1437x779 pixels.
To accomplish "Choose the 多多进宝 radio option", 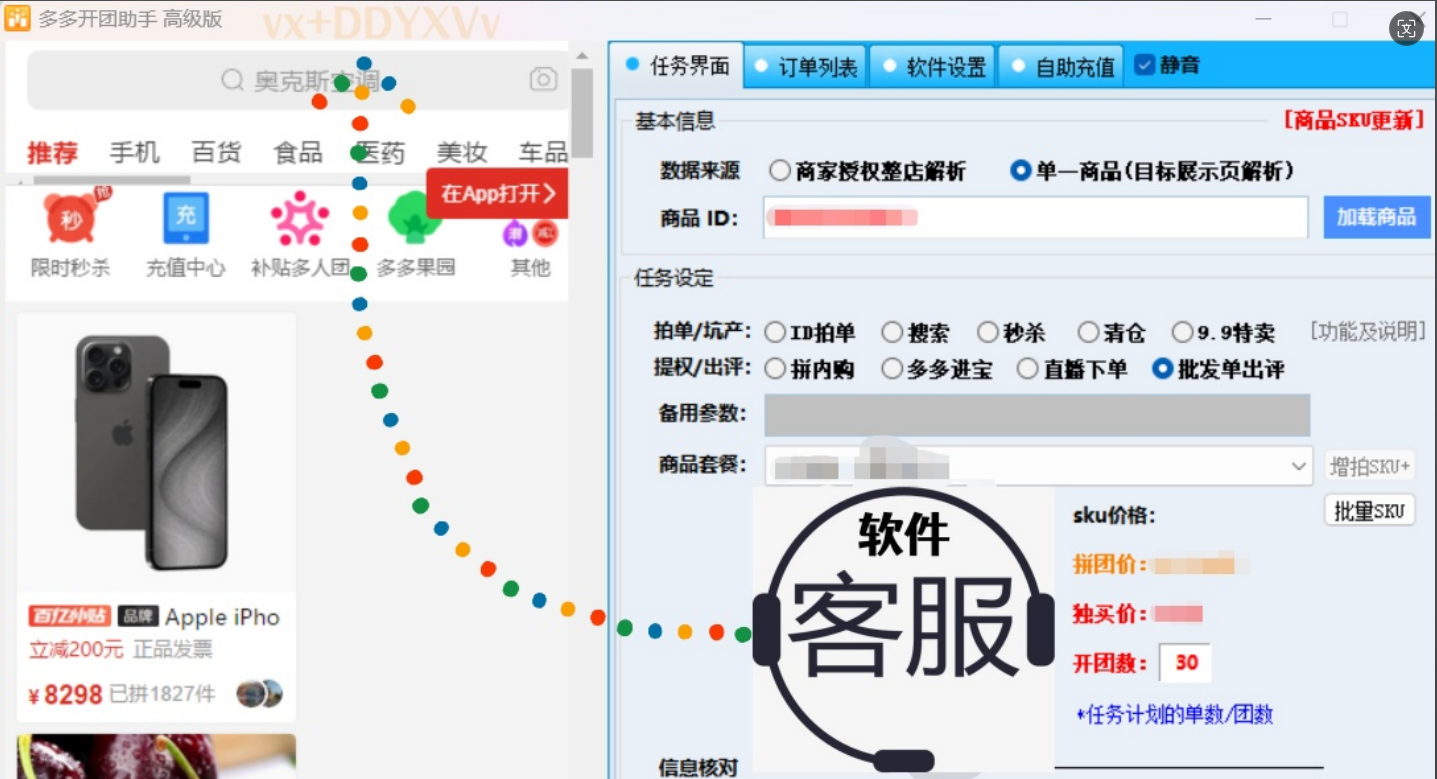I will 892,369.
